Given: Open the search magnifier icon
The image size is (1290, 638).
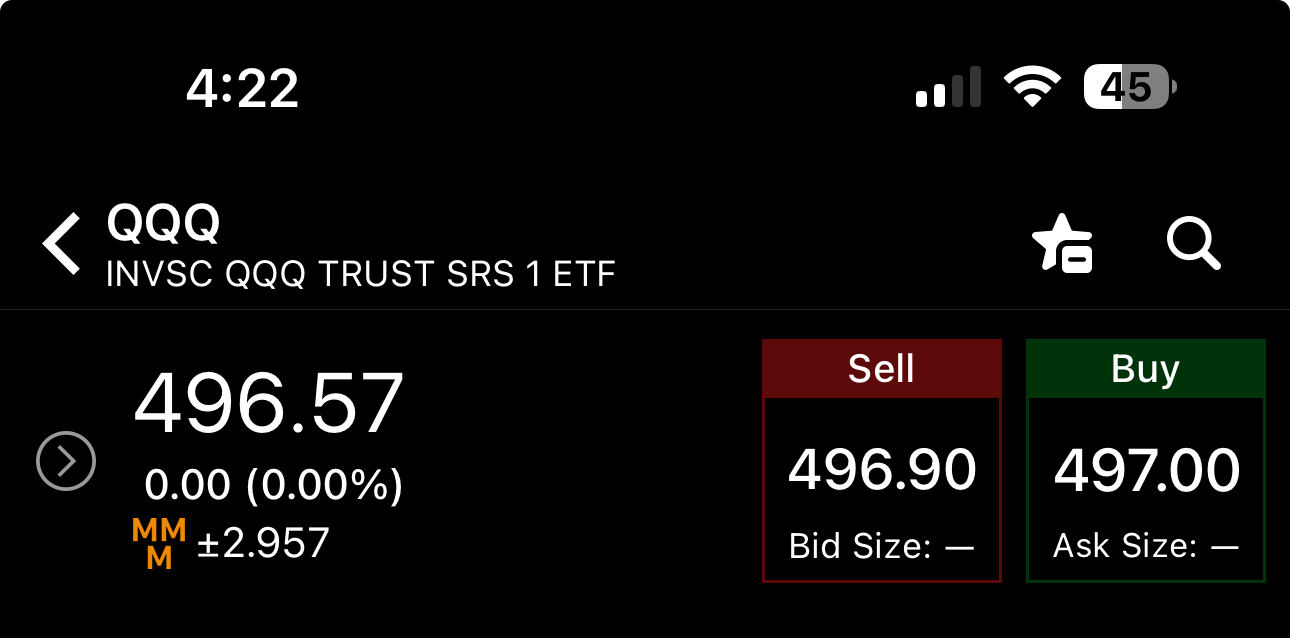Looking at the screenshot, I should (x=1194, y=243).
